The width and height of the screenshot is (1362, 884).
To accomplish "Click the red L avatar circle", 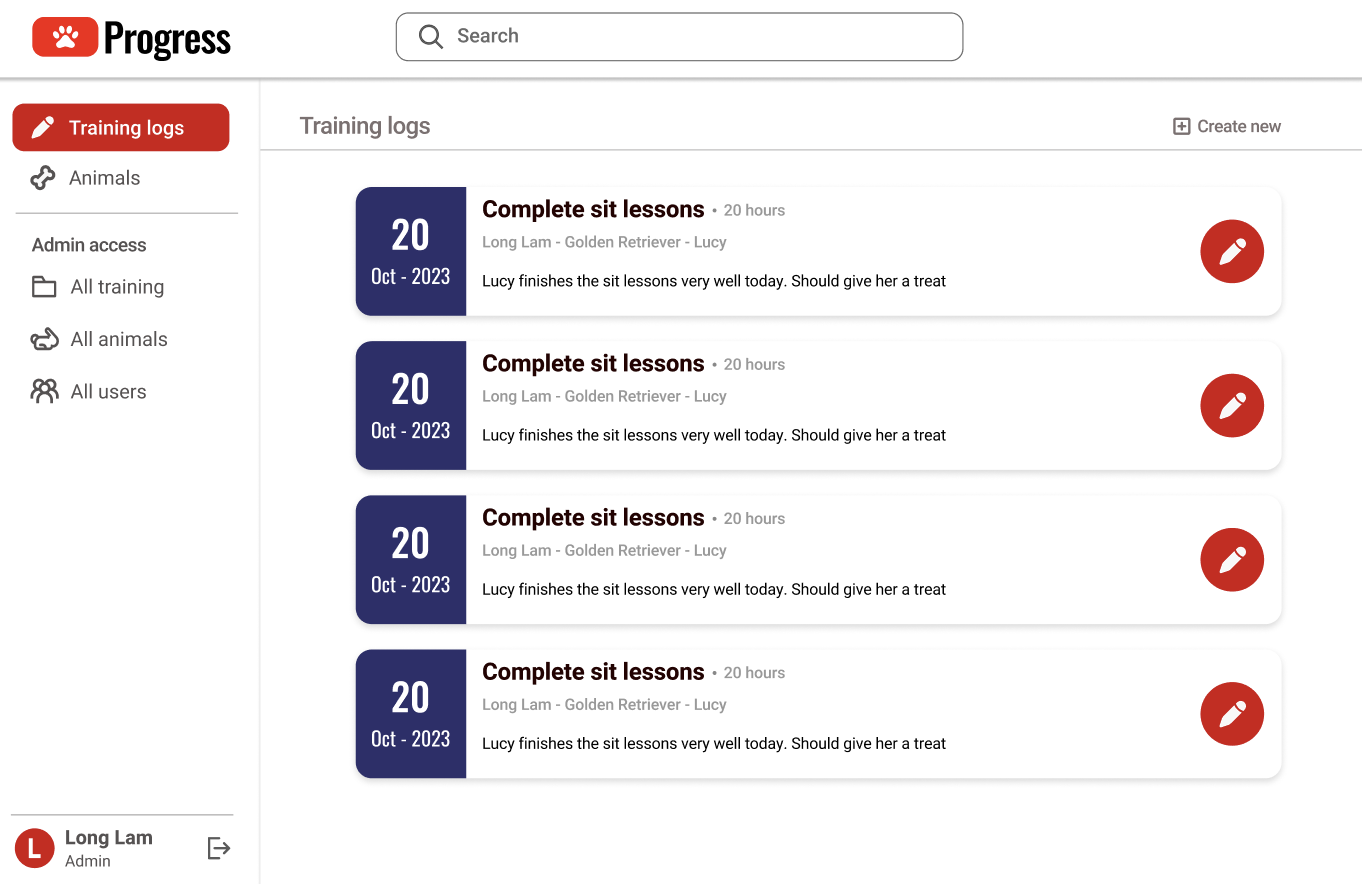I will pos(34,847).
